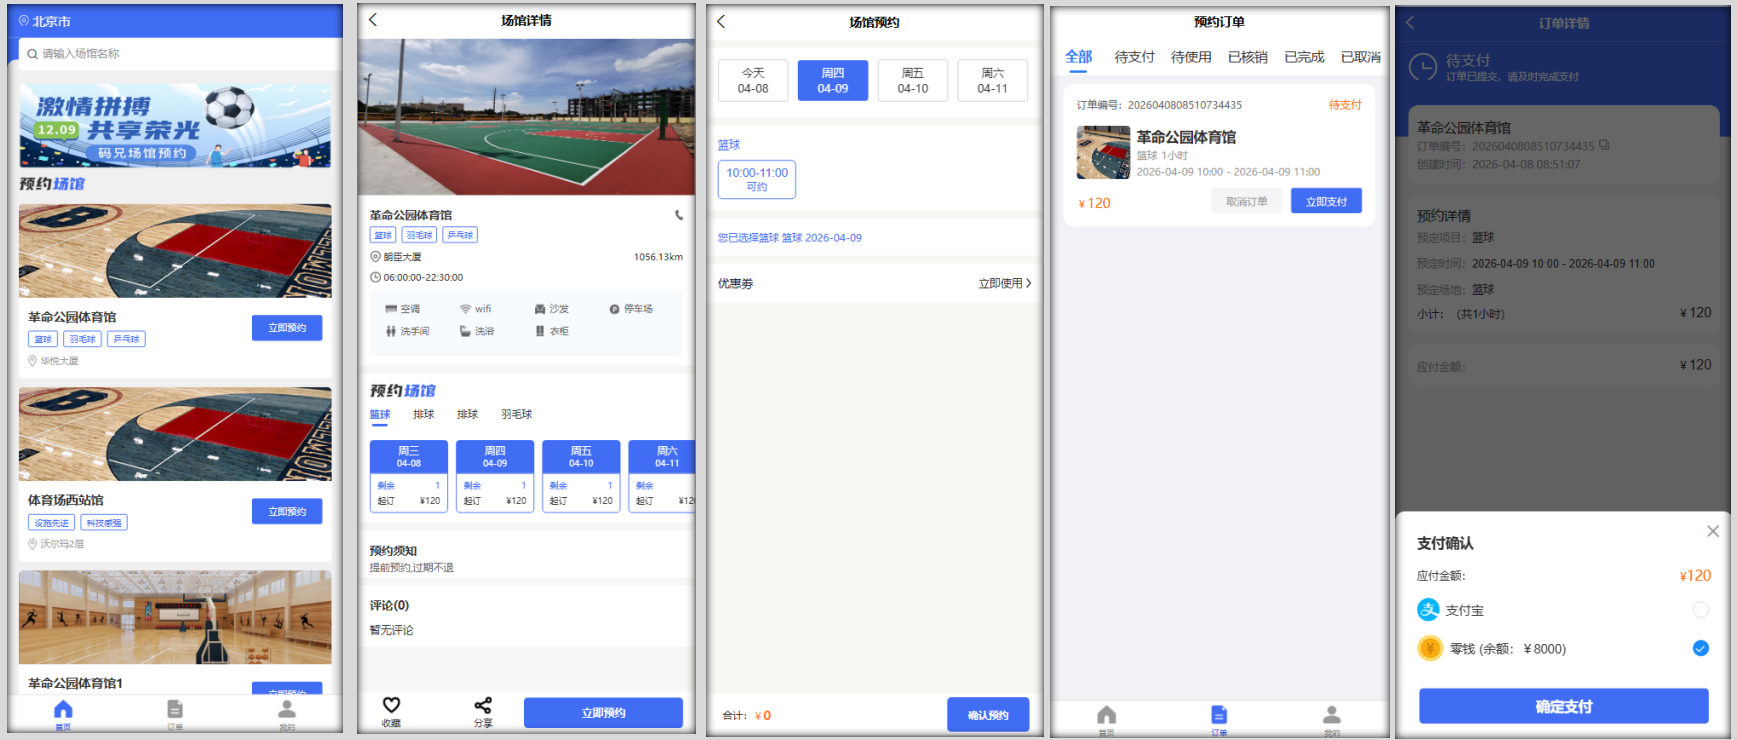Select the 10:00-11:00 可约 time slot

coord(757,180)
